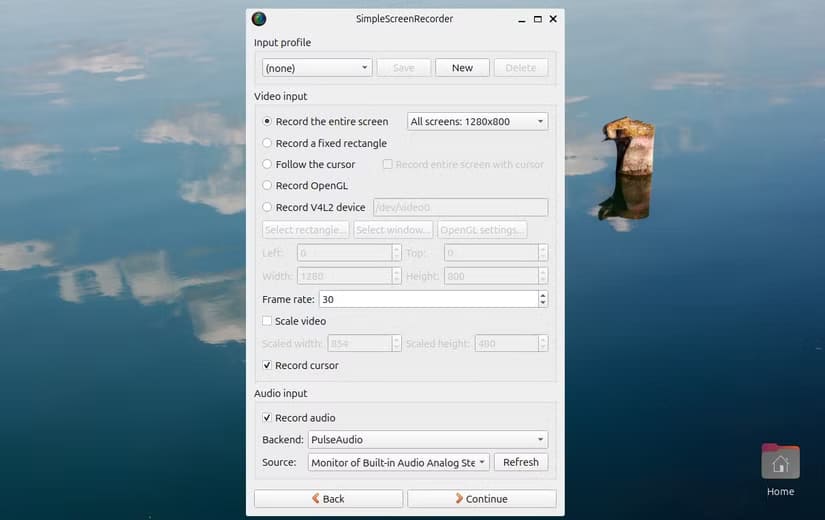This screenshot has height=520, width=825.
Task: Click Continue to proceed
Action: pyautogui.click(x=481, y=498)
